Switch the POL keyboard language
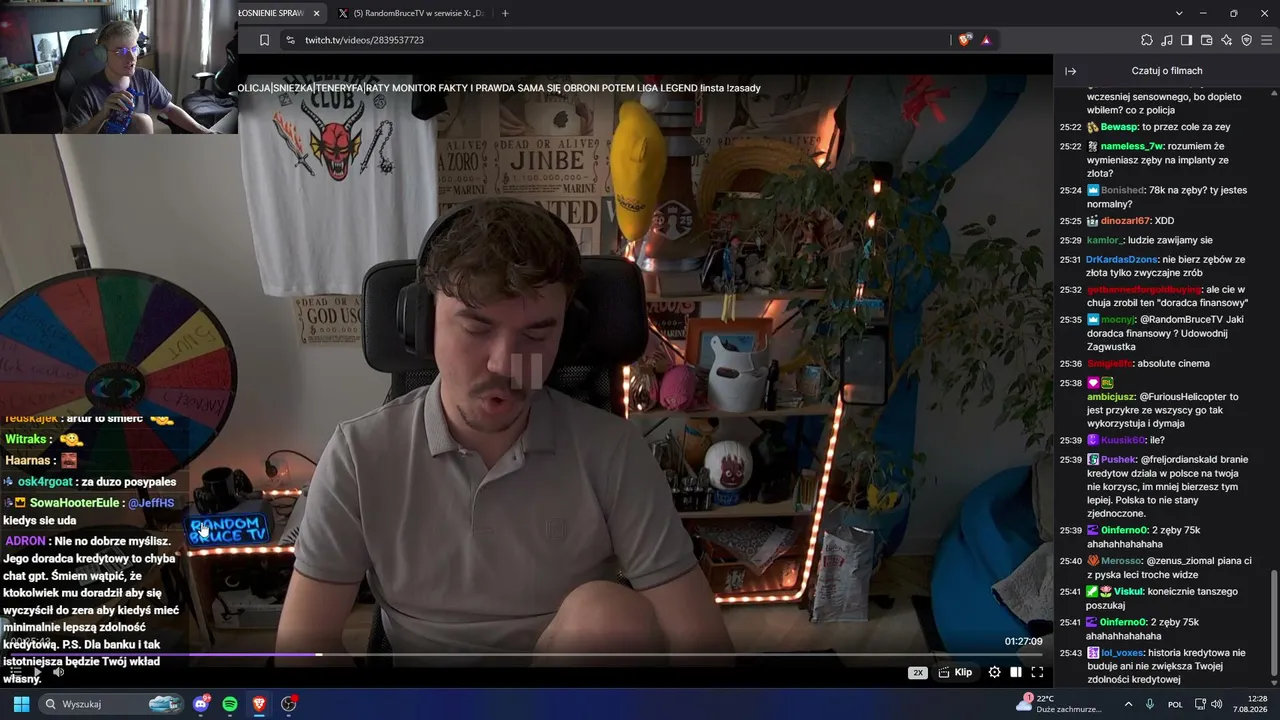 [x=1175, y=704]
